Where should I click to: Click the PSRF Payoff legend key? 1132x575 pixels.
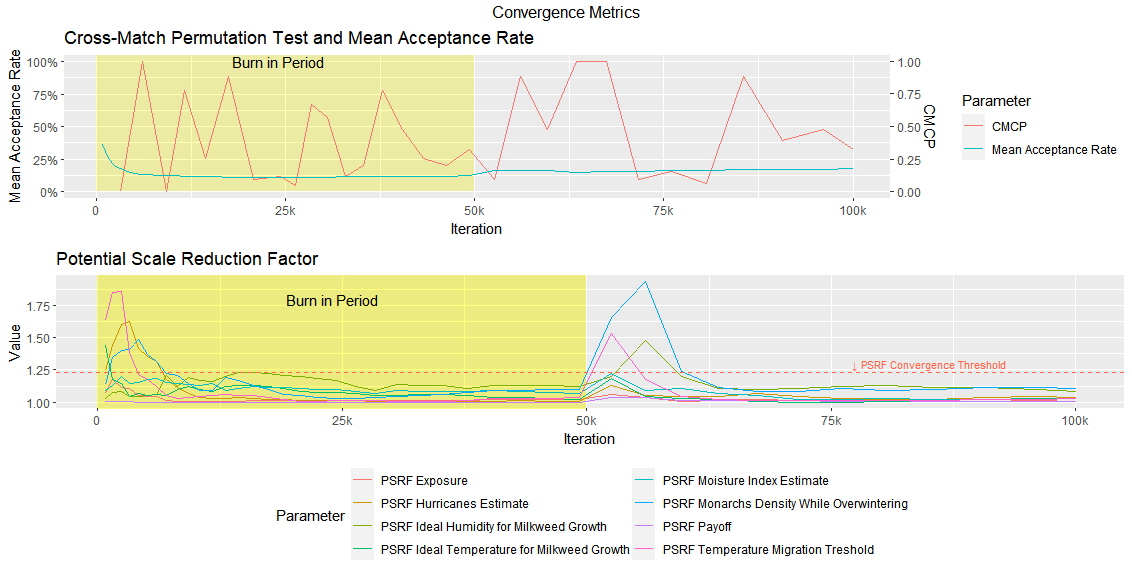tap(645, 527)
